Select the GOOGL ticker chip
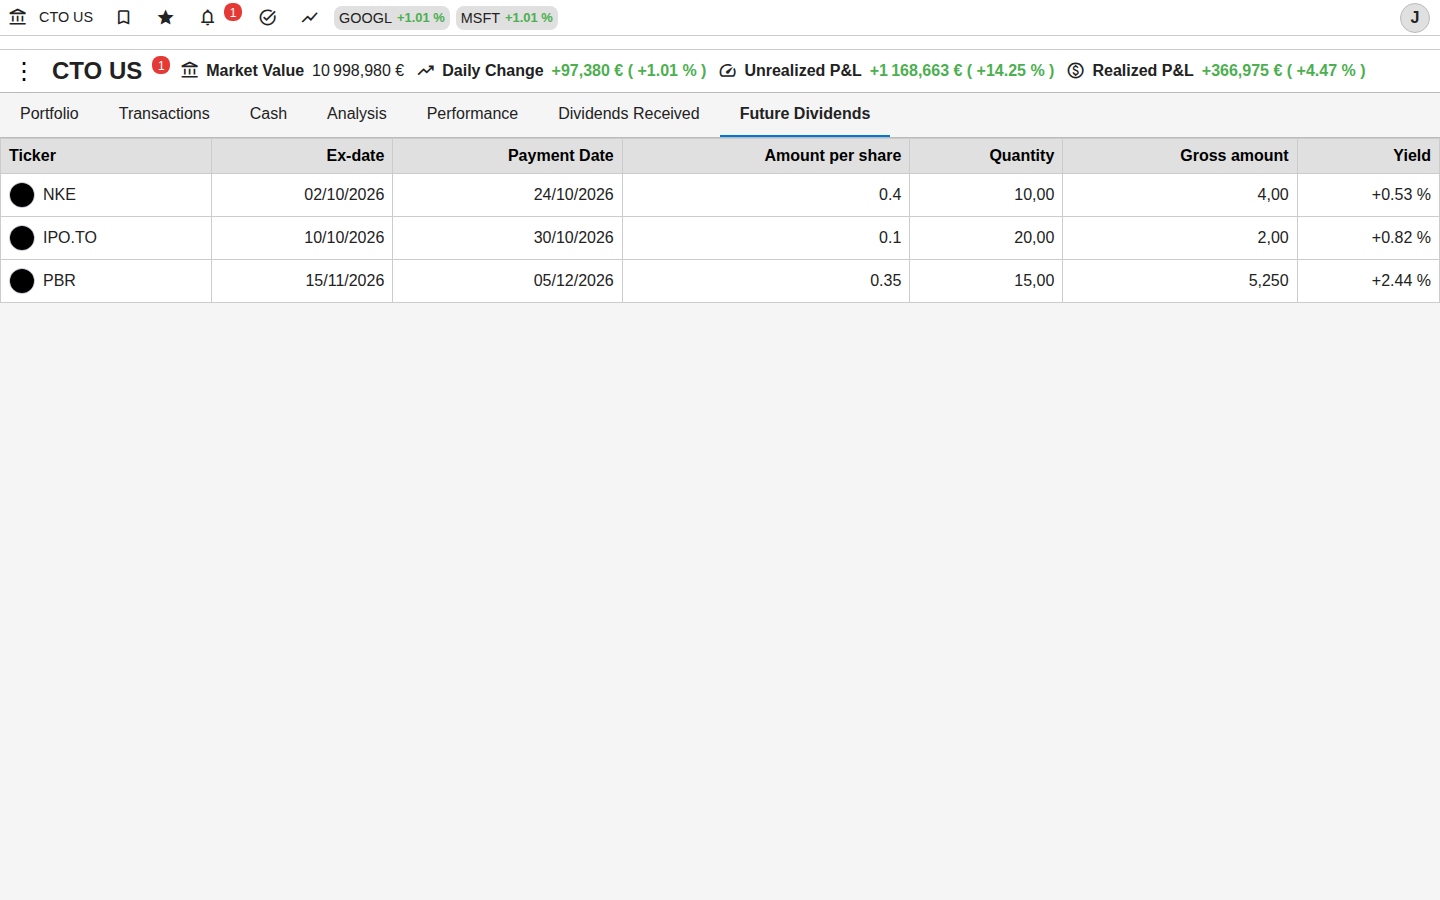 [392, 18]
